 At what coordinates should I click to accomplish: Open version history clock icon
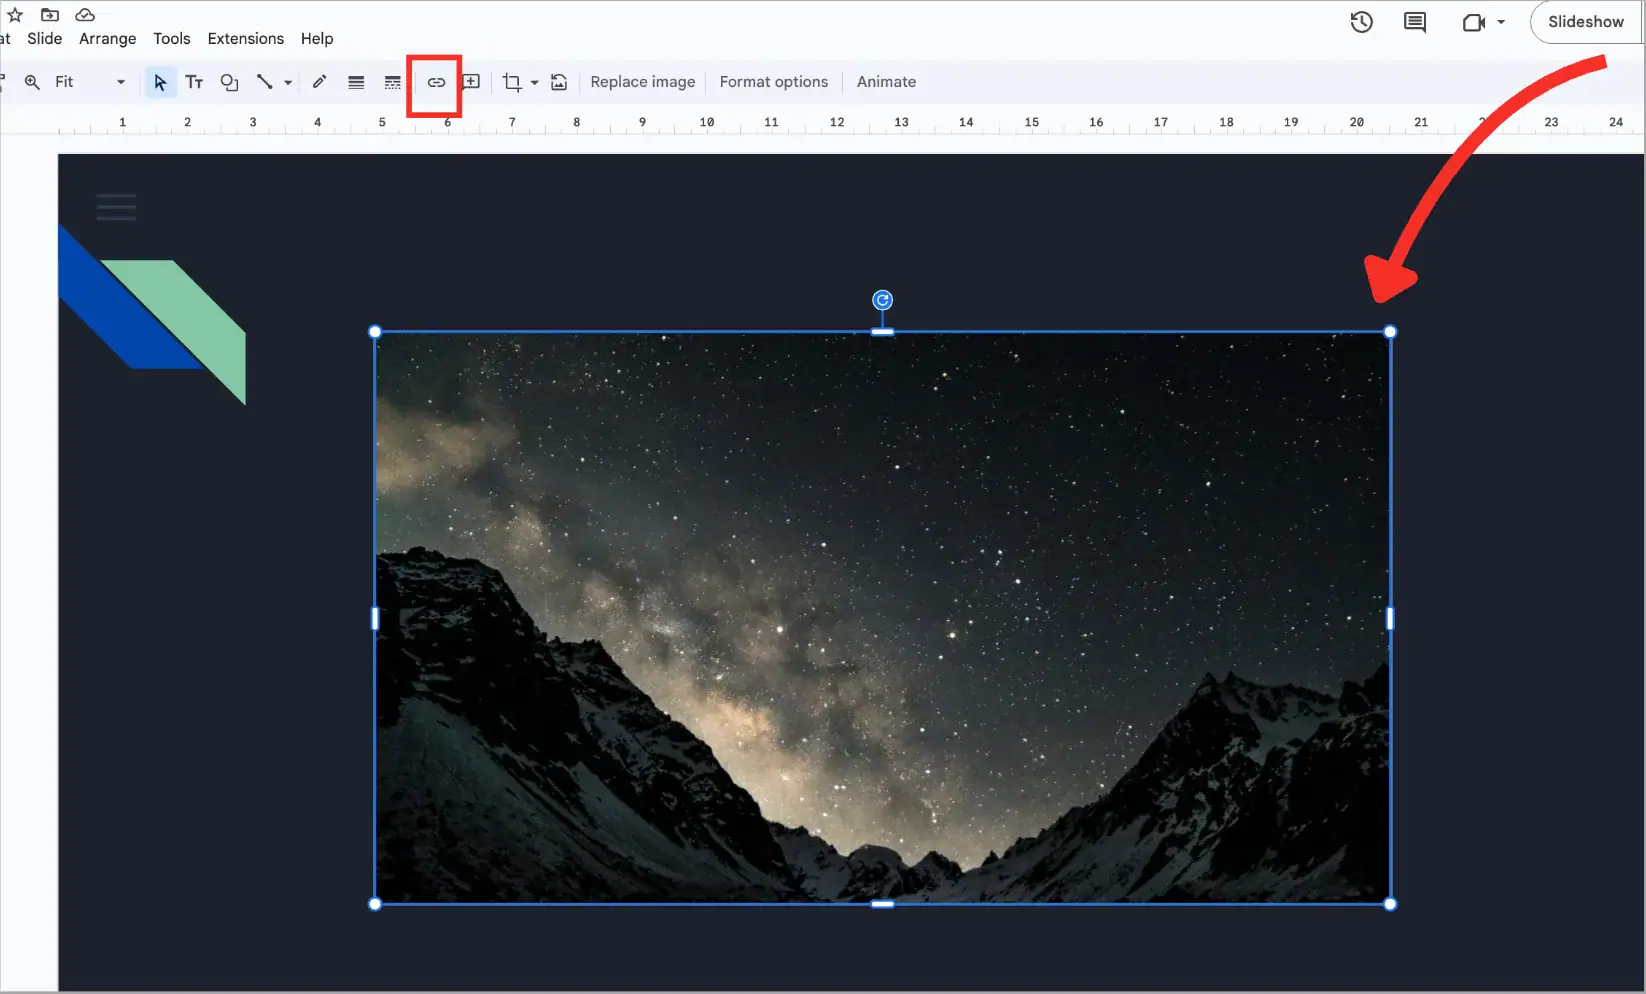tap(1361, 22)
